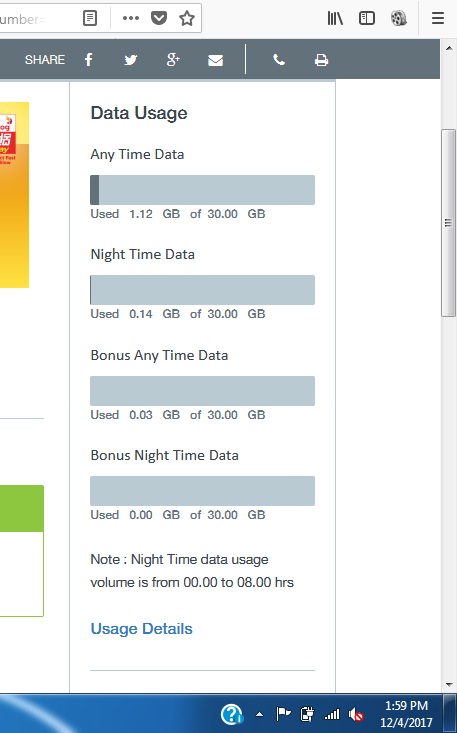Open the taskbar clock and date

[x=406, y=714]
